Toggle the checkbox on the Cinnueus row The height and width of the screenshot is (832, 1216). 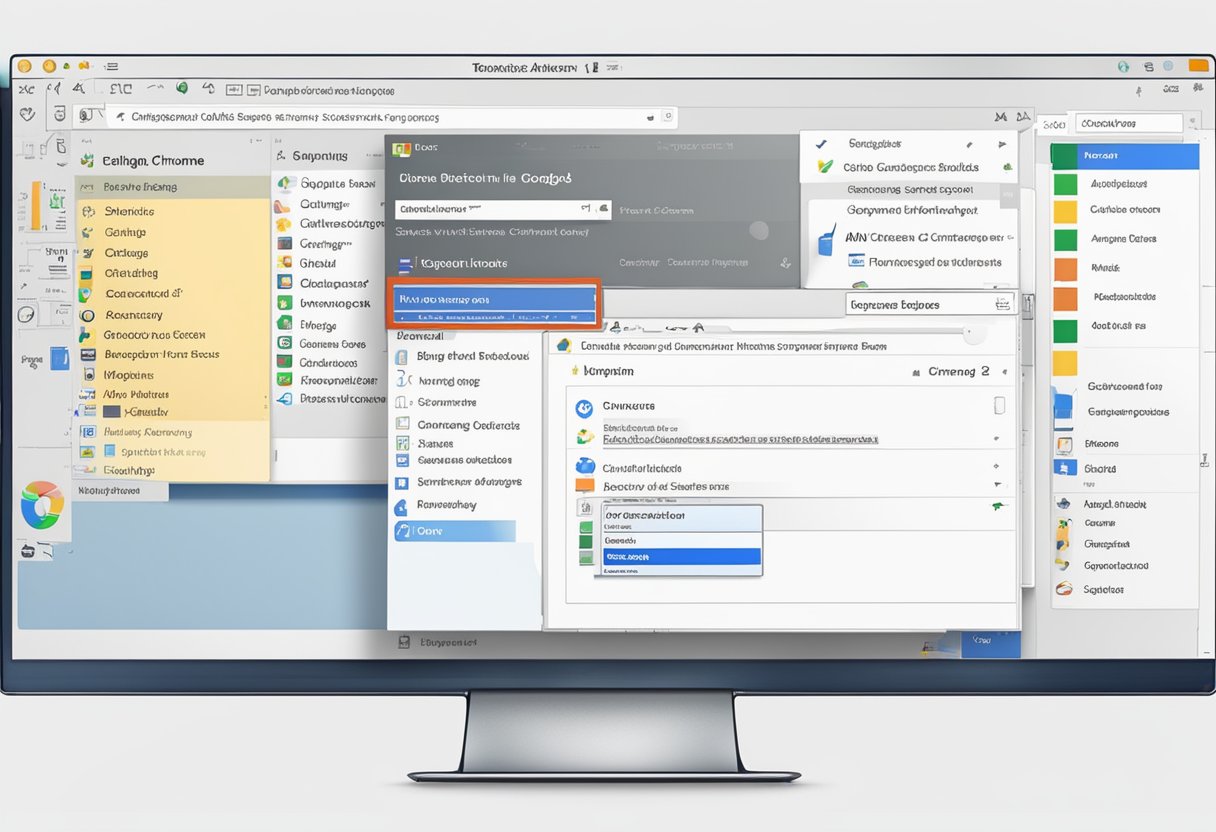tap(998, 405)
